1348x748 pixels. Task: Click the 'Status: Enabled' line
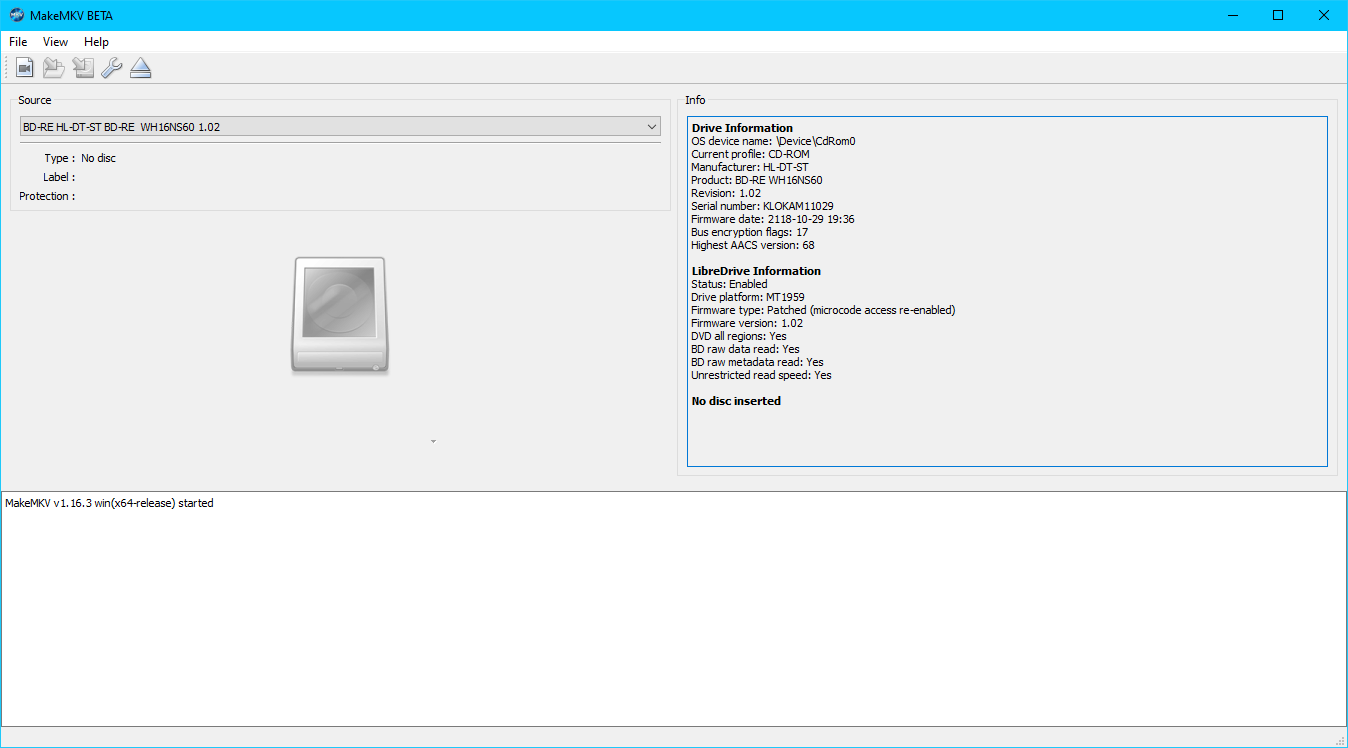tap(729, 284)
